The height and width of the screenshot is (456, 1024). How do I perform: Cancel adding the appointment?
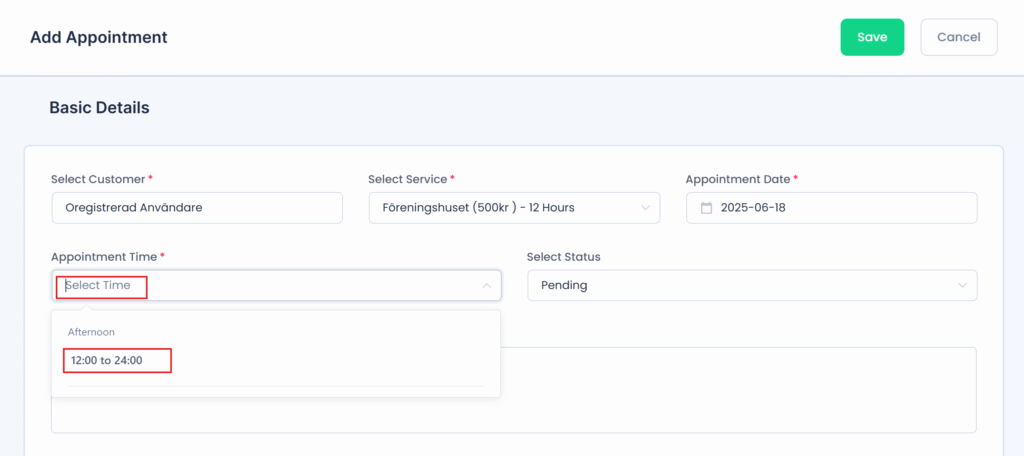tap(959, 37)
